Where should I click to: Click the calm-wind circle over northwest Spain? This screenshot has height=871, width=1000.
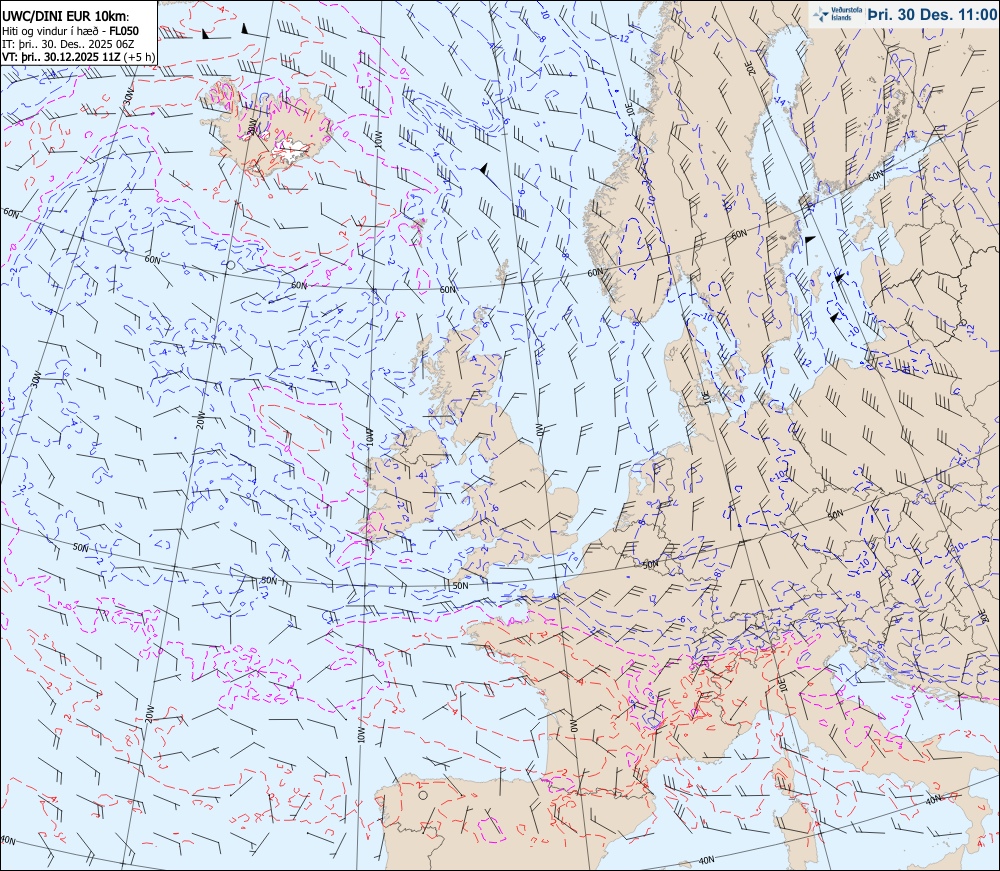pyautogui.click(x=422, y=795)
